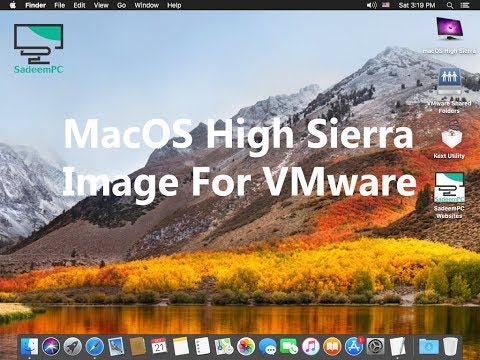480x360 pixels.
Task: Open Reminders list in Dock
Action: click(x=202, y=347)
